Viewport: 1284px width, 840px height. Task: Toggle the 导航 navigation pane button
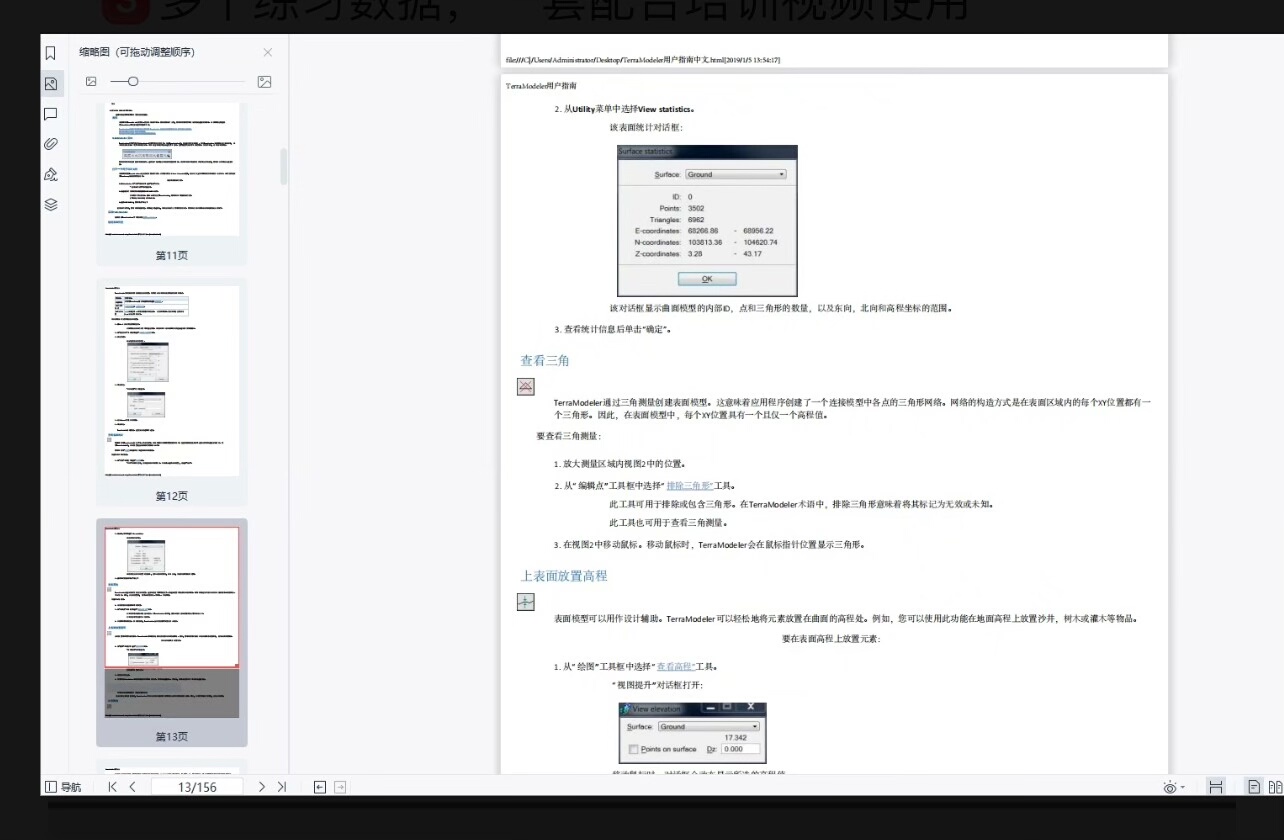tap(63, 787)
